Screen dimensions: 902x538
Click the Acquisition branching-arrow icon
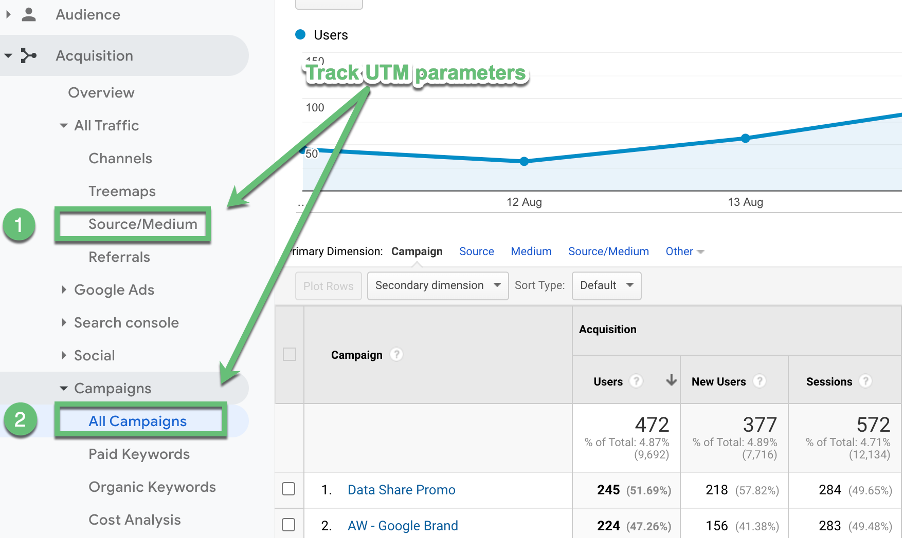point(28,56)
